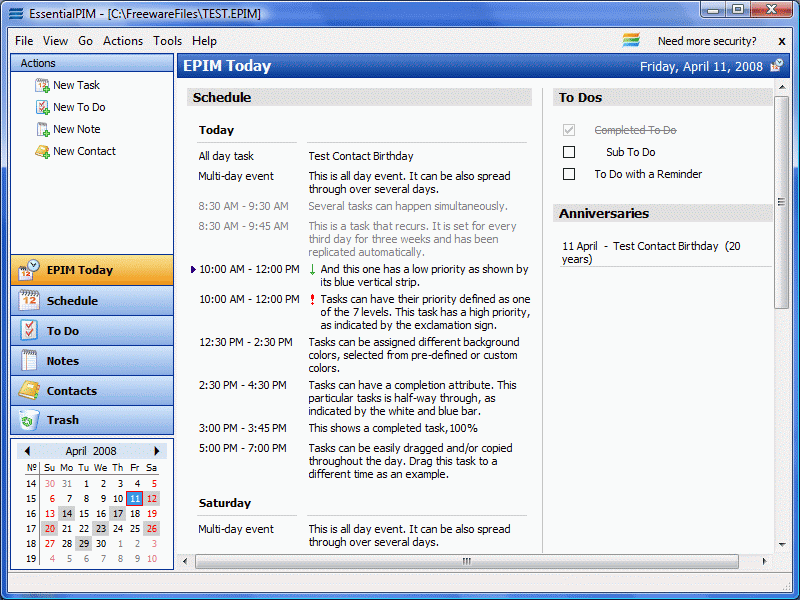Click the New Contact action link
Image resolution: width=800 pixels, height=600 pixels.
tap(84, 152)
